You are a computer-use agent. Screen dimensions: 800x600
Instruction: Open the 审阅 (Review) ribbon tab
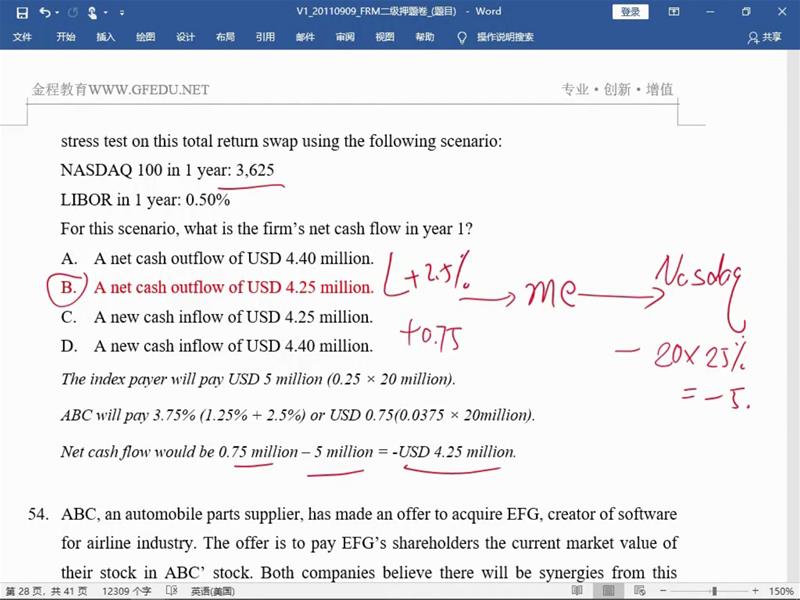point(345,37)
